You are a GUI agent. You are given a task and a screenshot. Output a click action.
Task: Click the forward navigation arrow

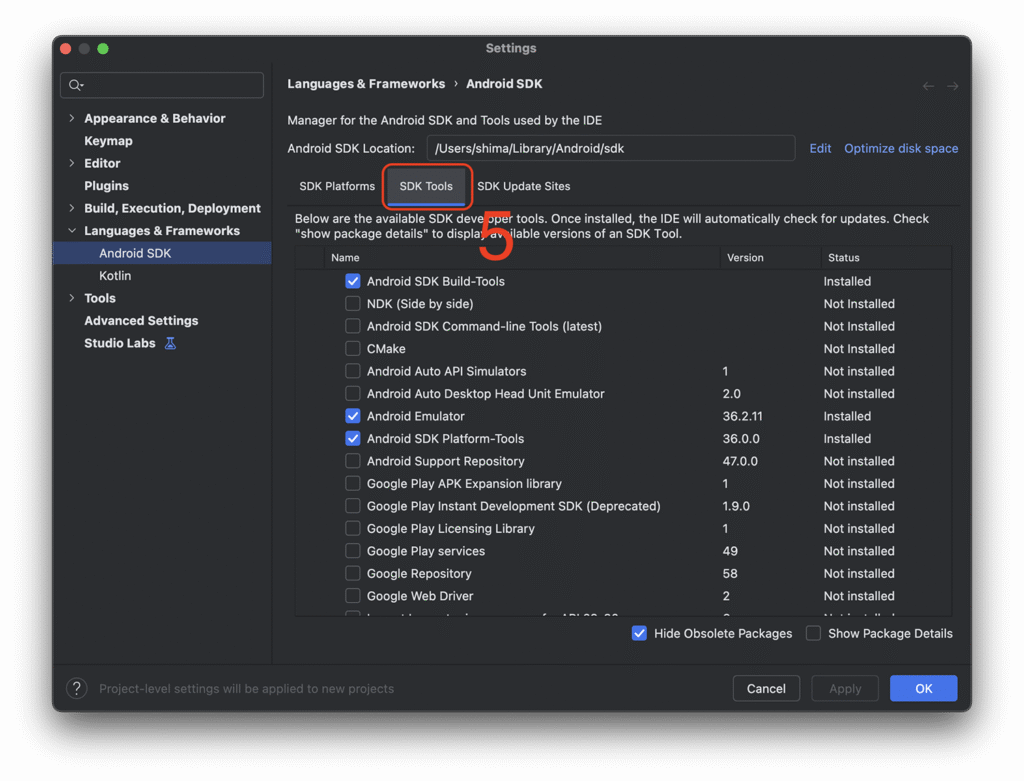point(952,86)
